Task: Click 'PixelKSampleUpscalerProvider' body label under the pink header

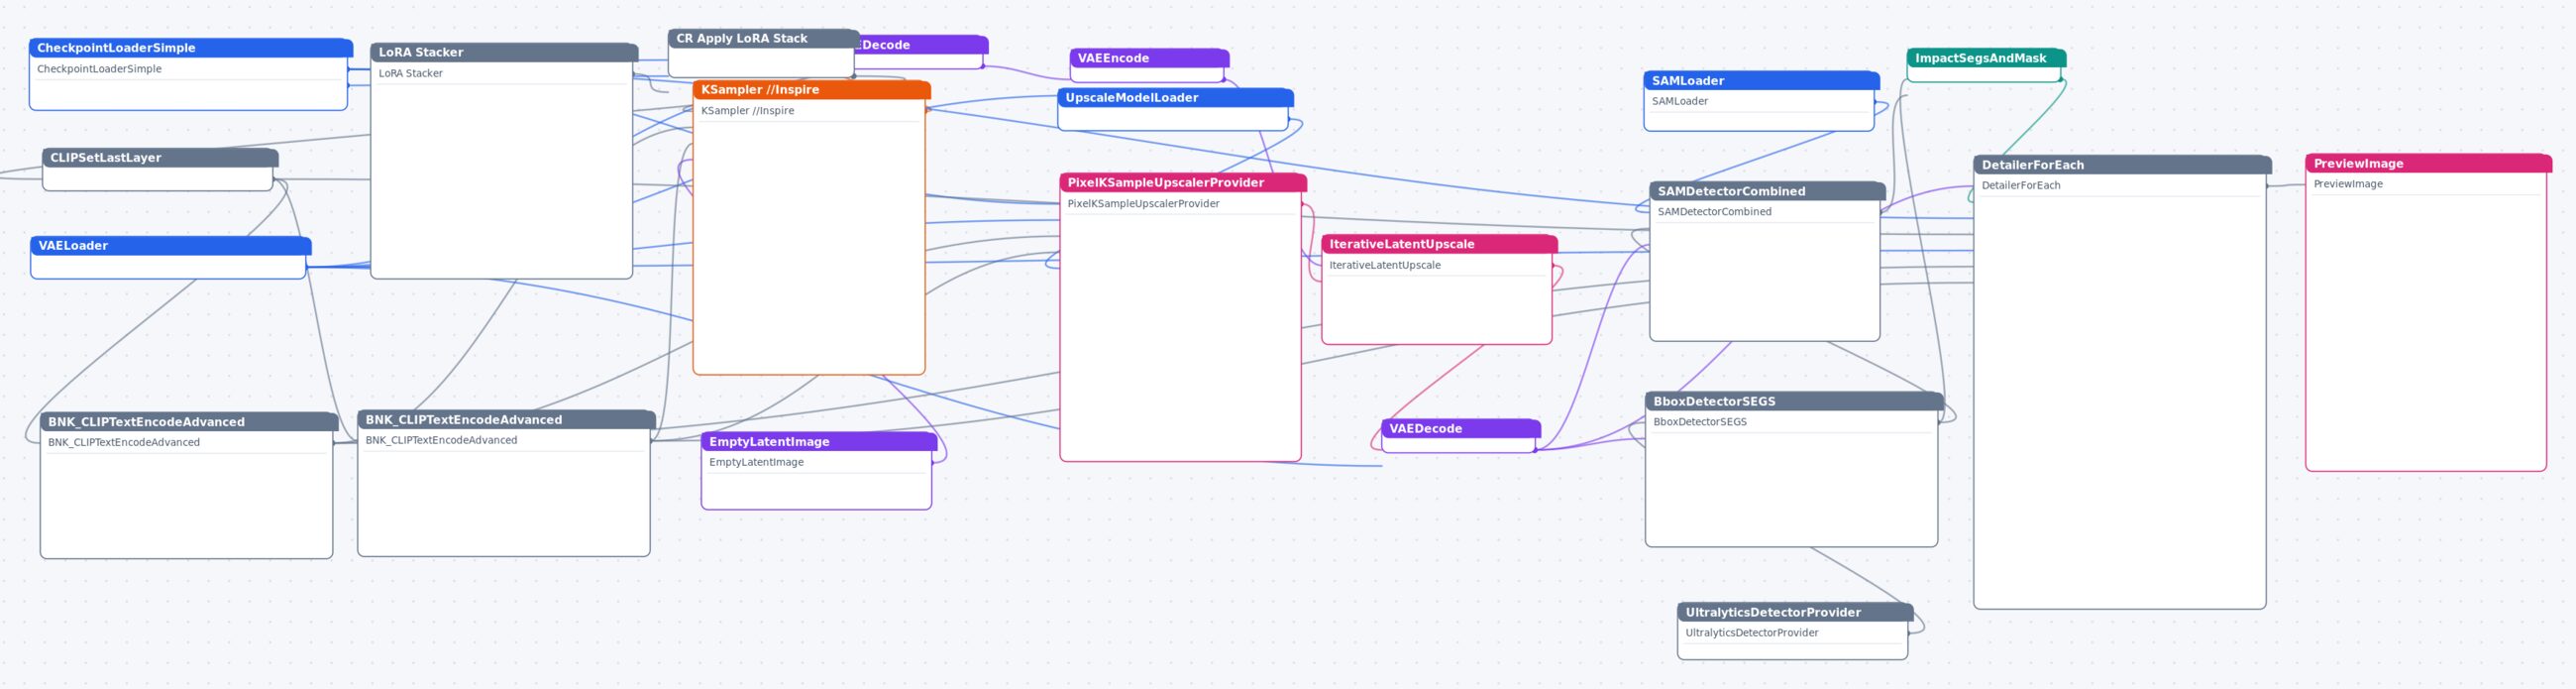Action: pos(1143,204)
